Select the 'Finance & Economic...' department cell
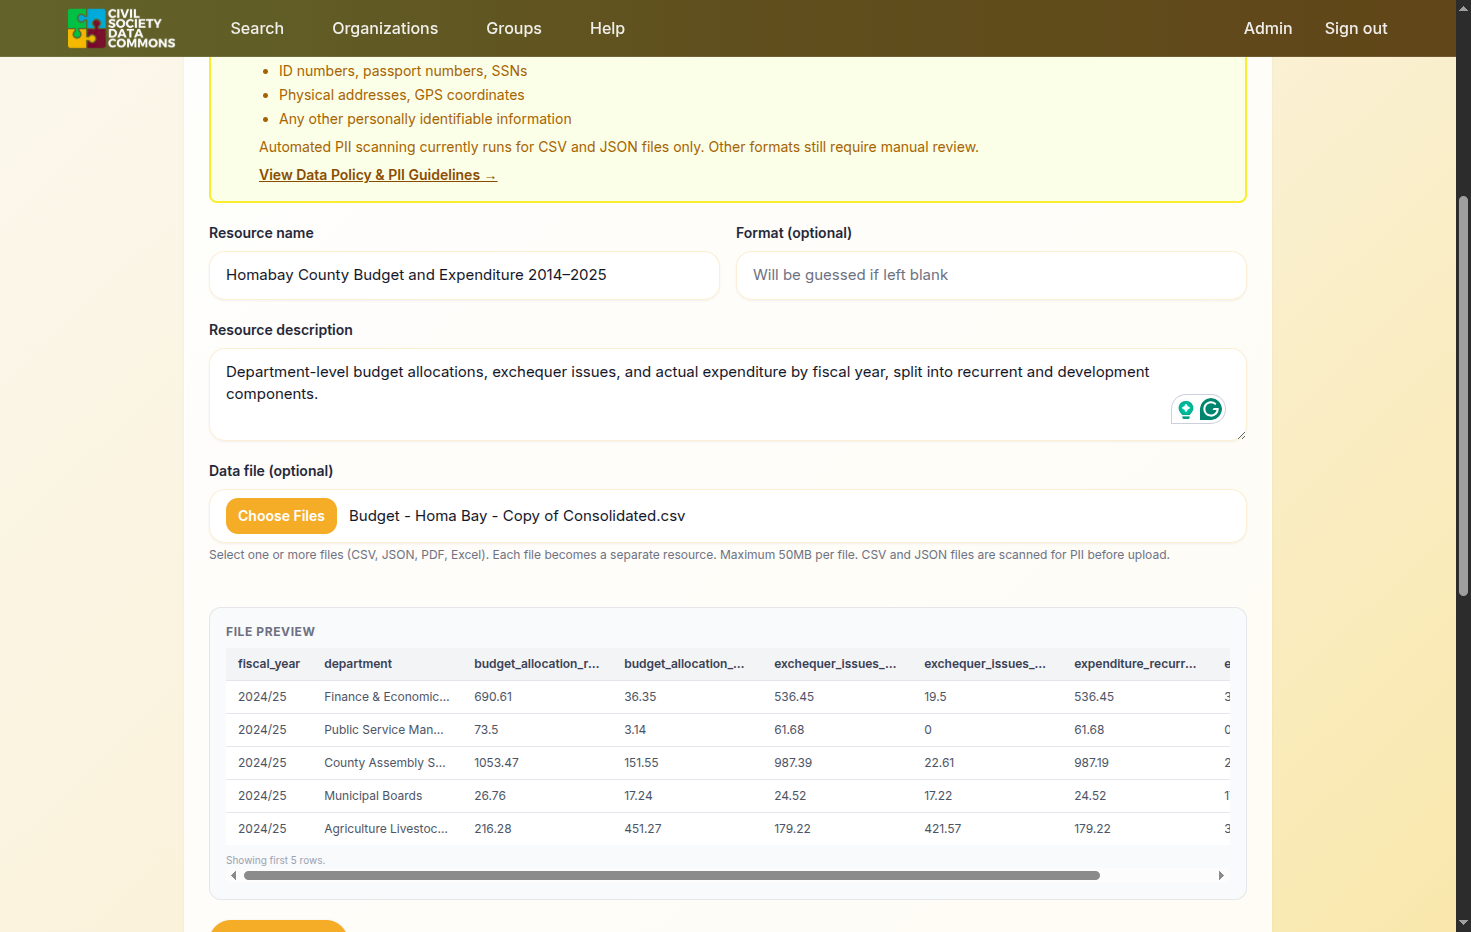The width and height of the screenshot is (1471, 932). click(x=387, y=697)
